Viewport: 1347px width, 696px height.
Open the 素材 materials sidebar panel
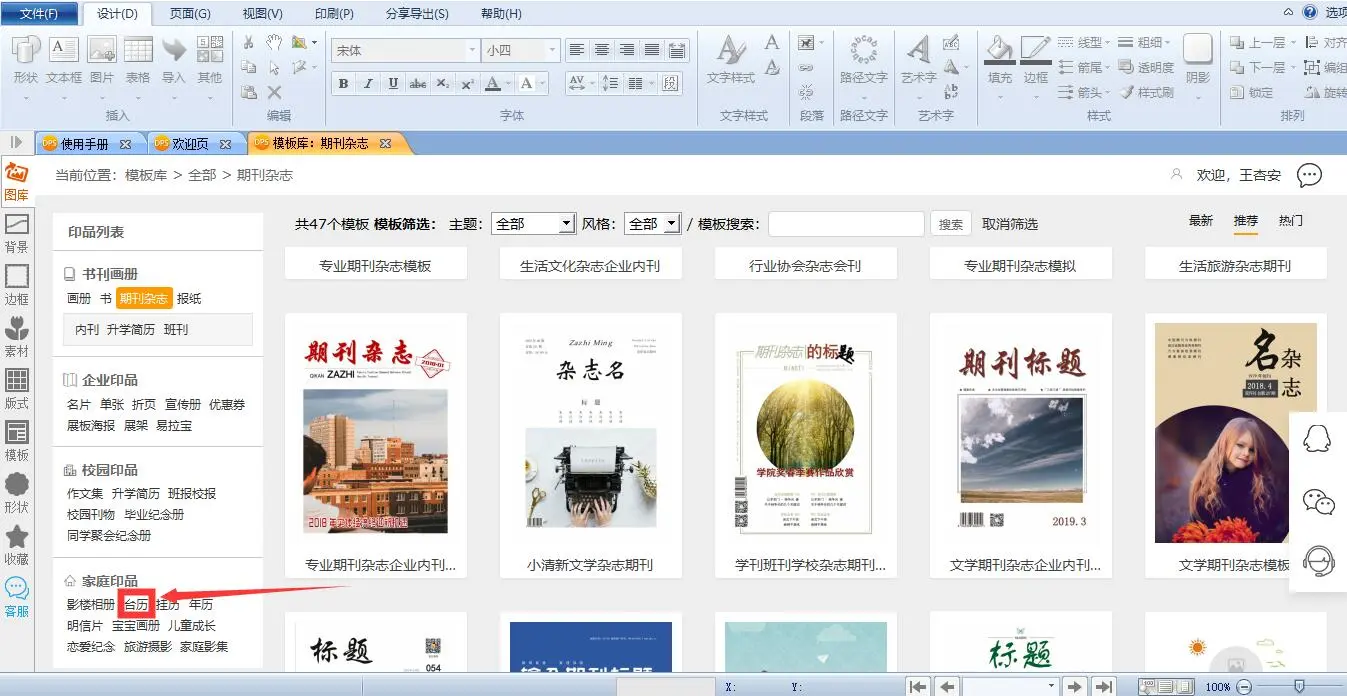coord(16,335)
